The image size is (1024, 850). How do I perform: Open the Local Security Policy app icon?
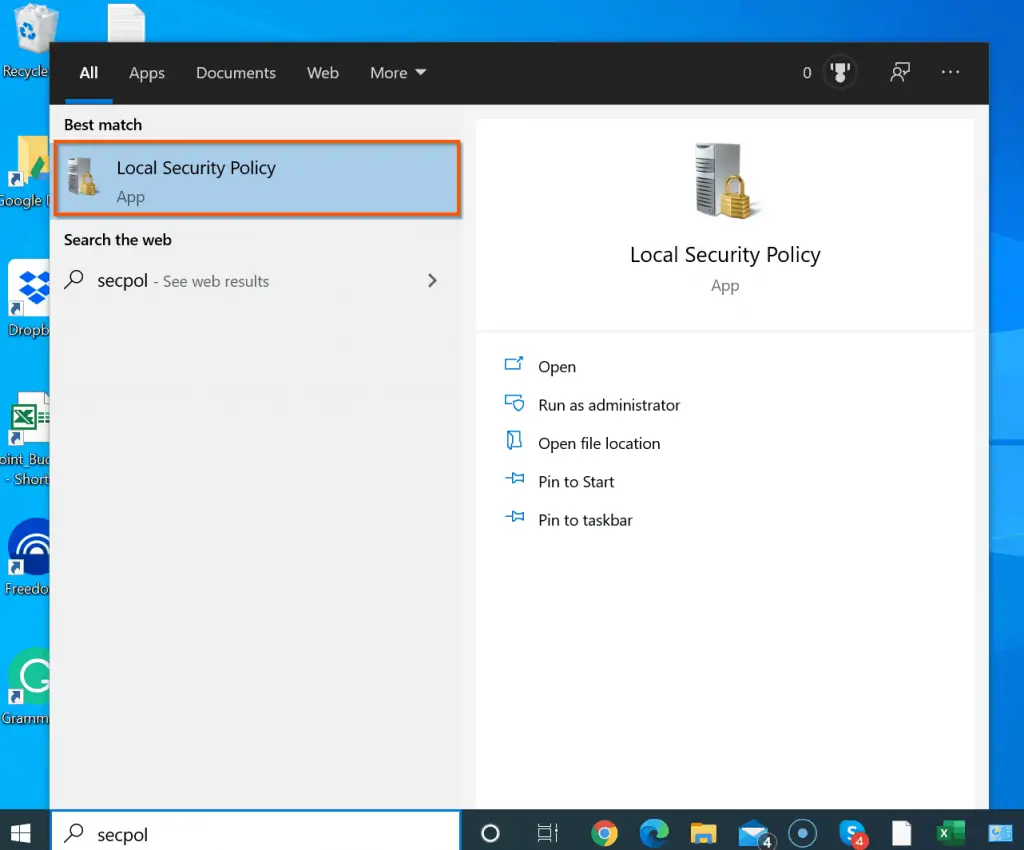click(82, 179)
